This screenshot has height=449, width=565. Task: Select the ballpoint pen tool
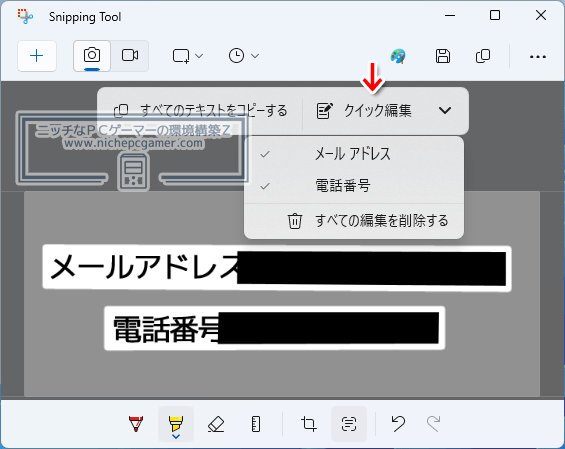point(136,424)
